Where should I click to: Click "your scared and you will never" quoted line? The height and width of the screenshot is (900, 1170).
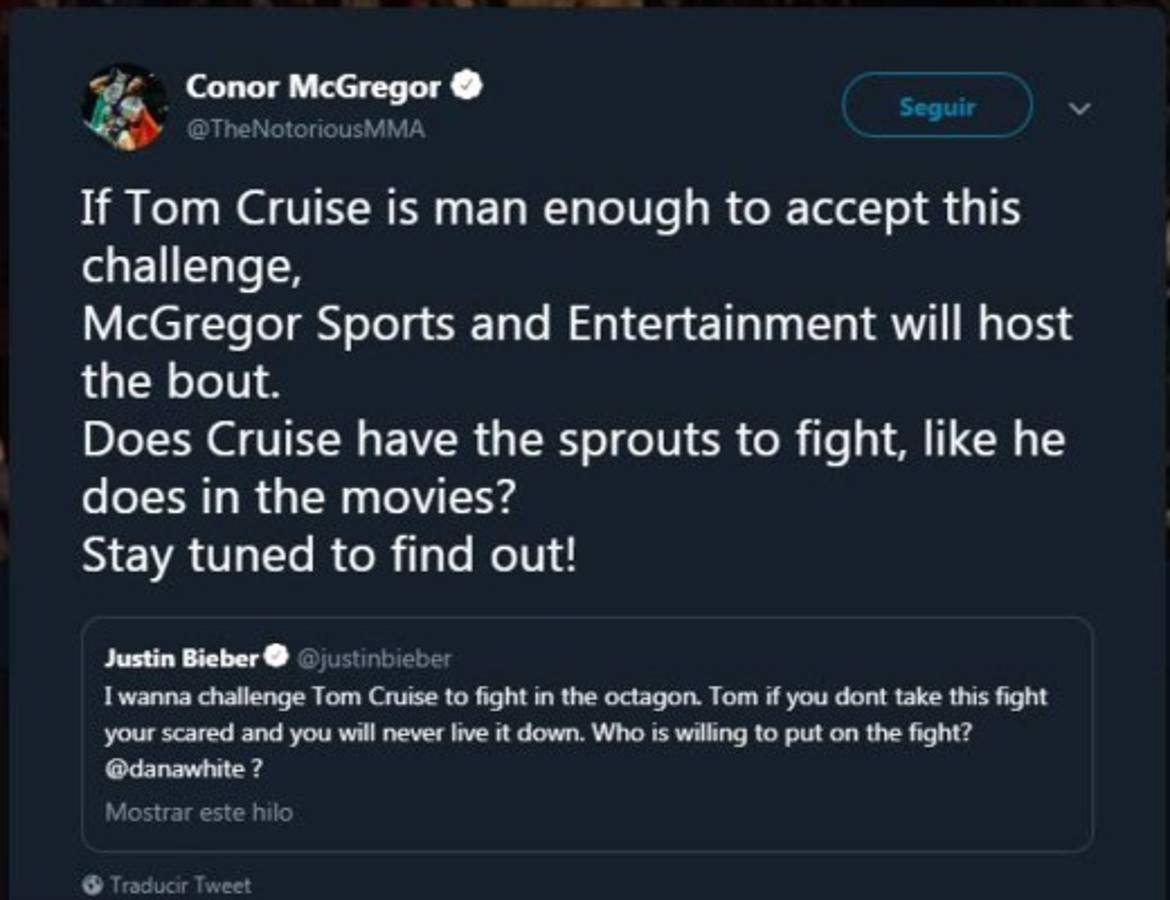click(x=540, y=733)
